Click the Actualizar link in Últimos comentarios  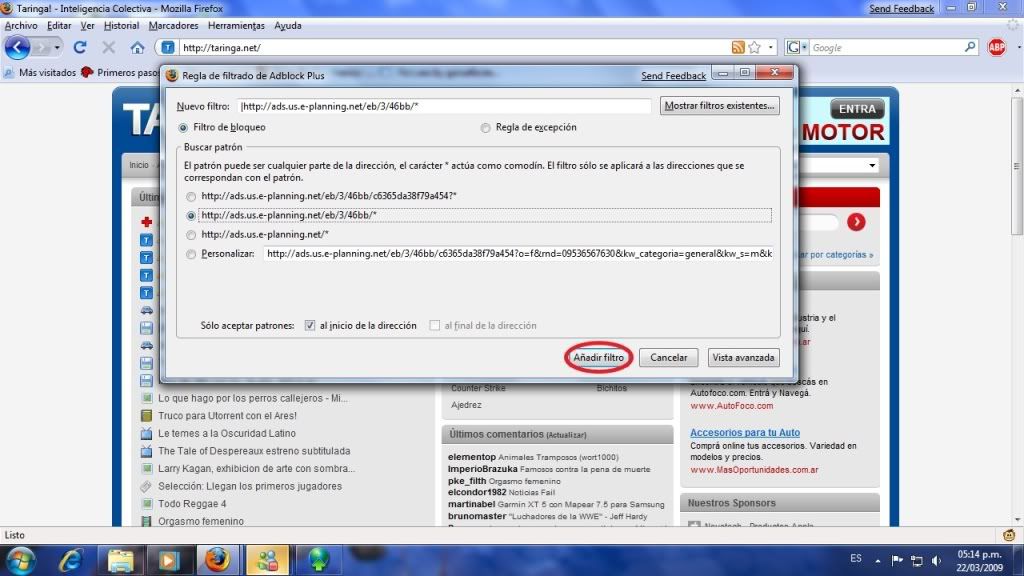tap(566, 435)
